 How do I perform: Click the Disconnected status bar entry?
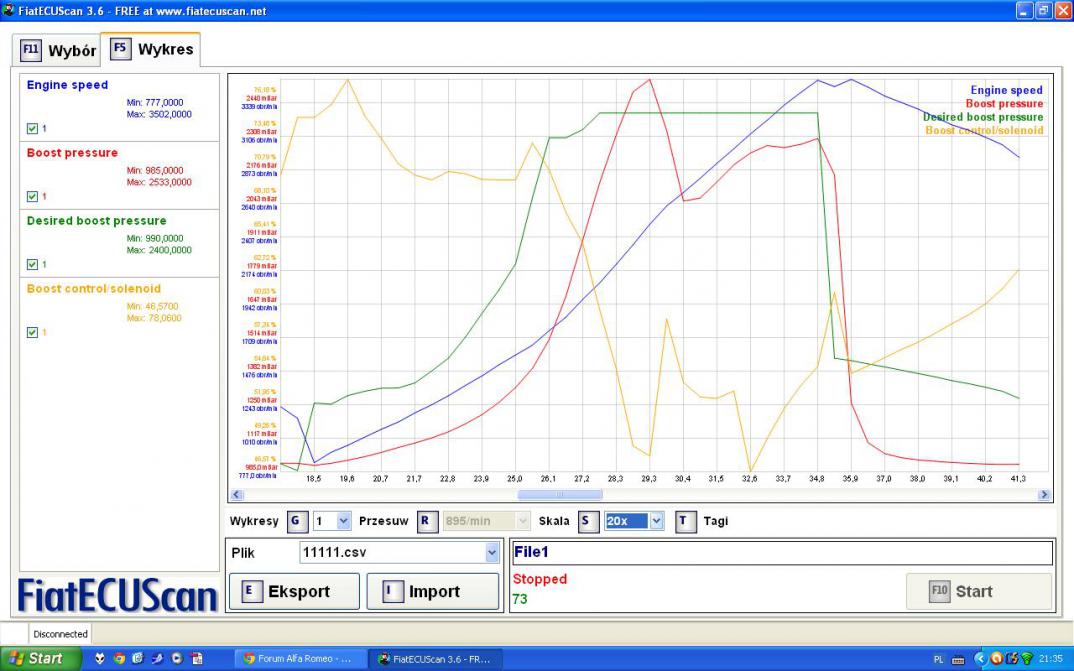(60, 634)
